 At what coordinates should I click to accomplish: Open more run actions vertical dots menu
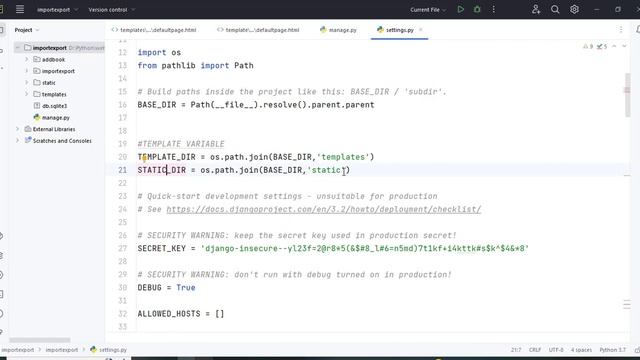493,9
